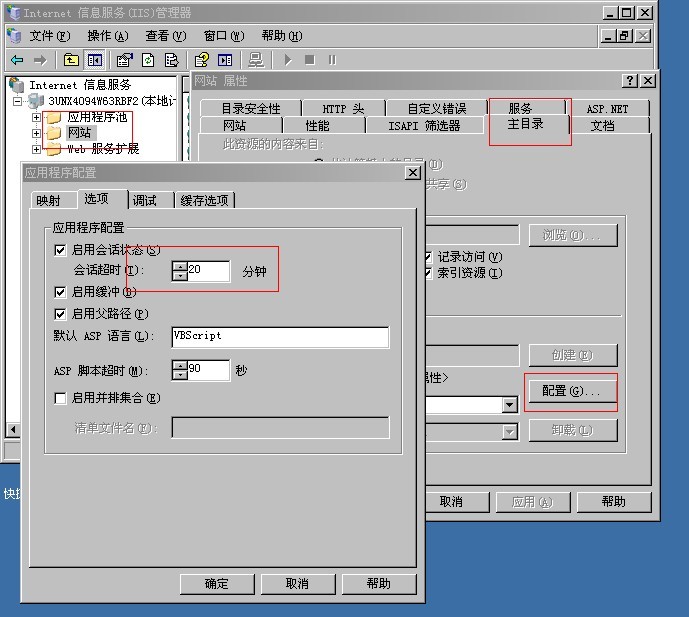Expand the 应用程序池 tree node

pos(37,117)
